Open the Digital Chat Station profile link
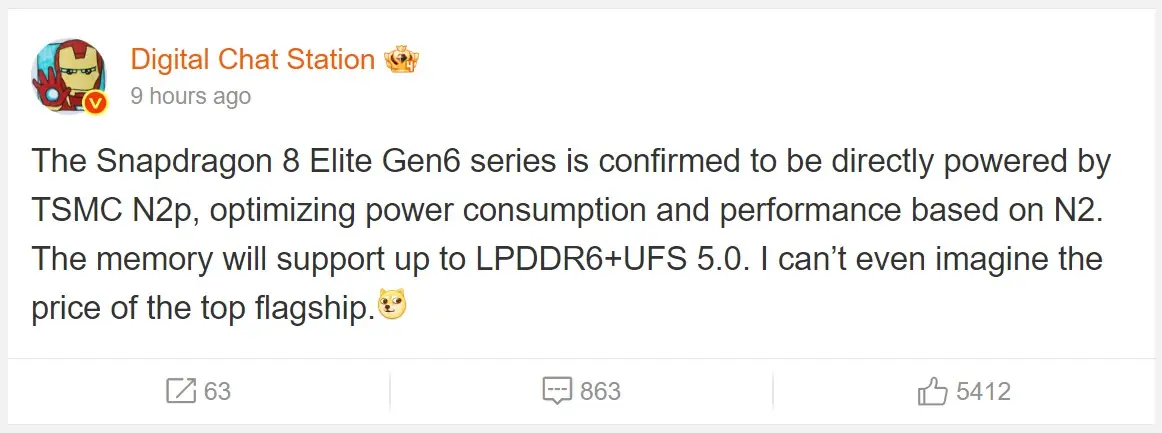 pyautogui.click(x=252, y=60)
